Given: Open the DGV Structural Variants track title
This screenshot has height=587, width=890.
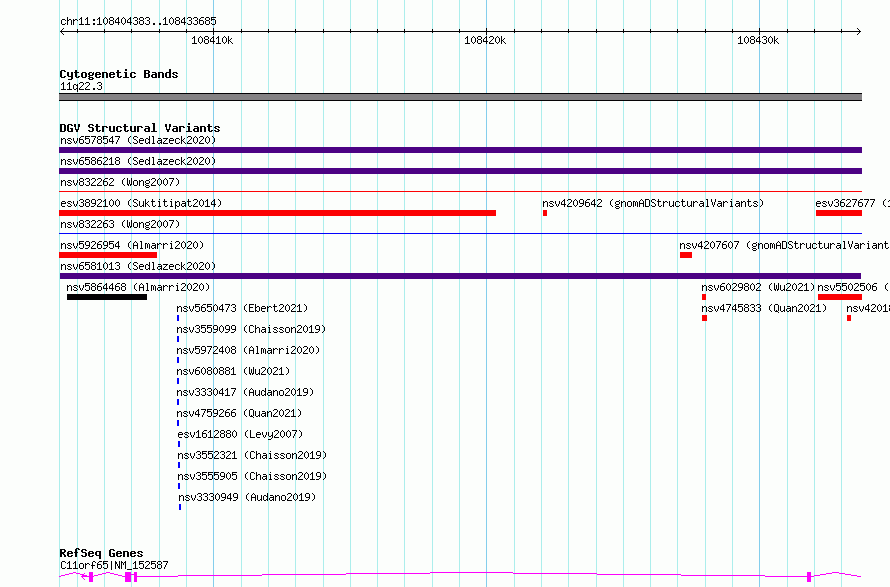Looking at the screenshot, I should coord(140,128).
